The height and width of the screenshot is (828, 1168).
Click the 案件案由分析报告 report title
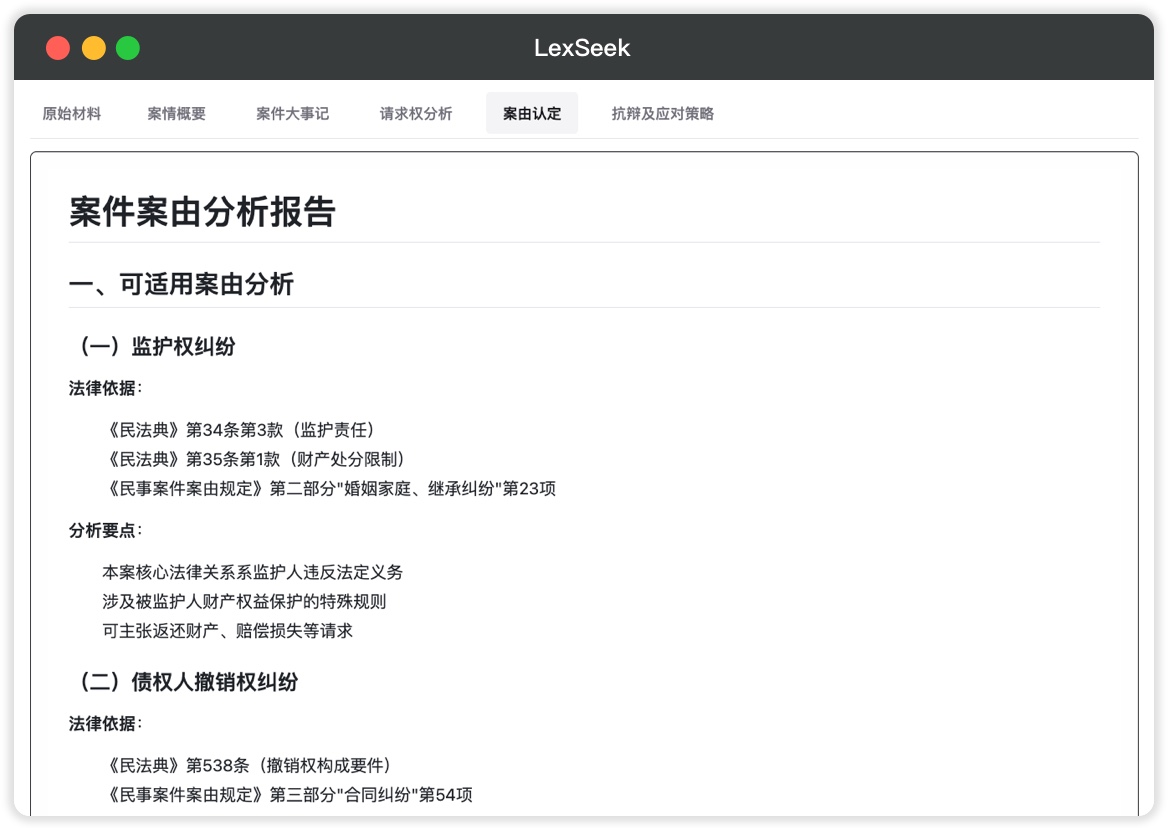pyautogui.click(x=202, y=212)
